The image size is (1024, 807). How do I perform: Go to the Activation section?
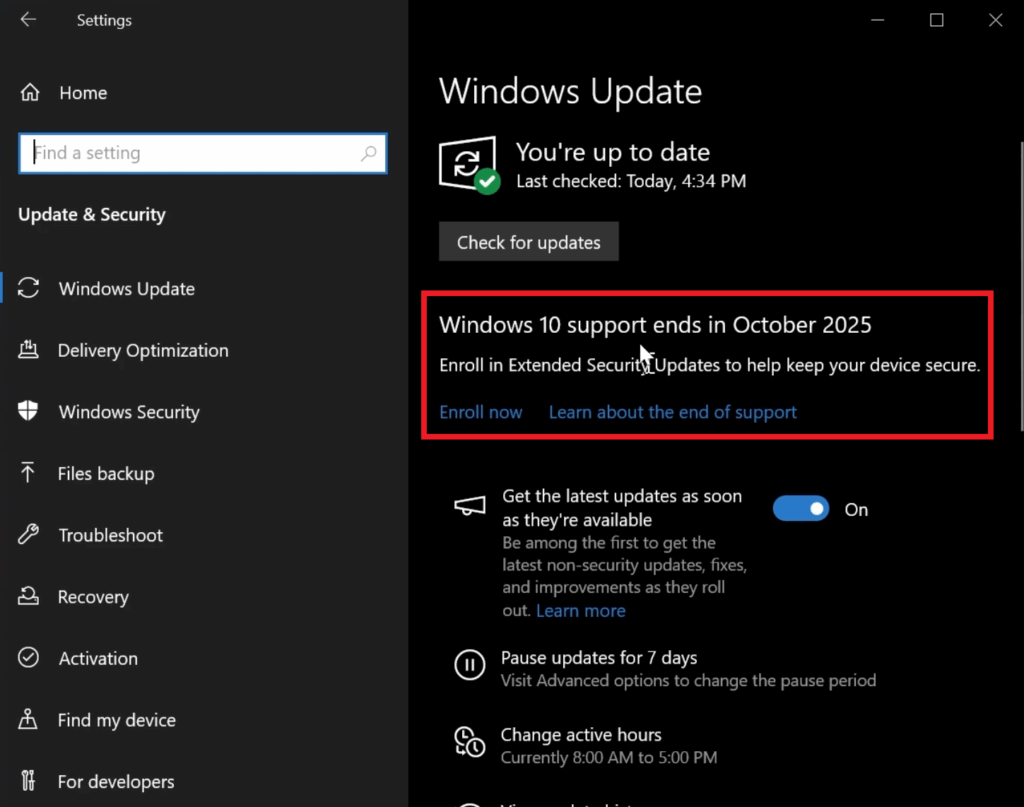tap(98, 658)
